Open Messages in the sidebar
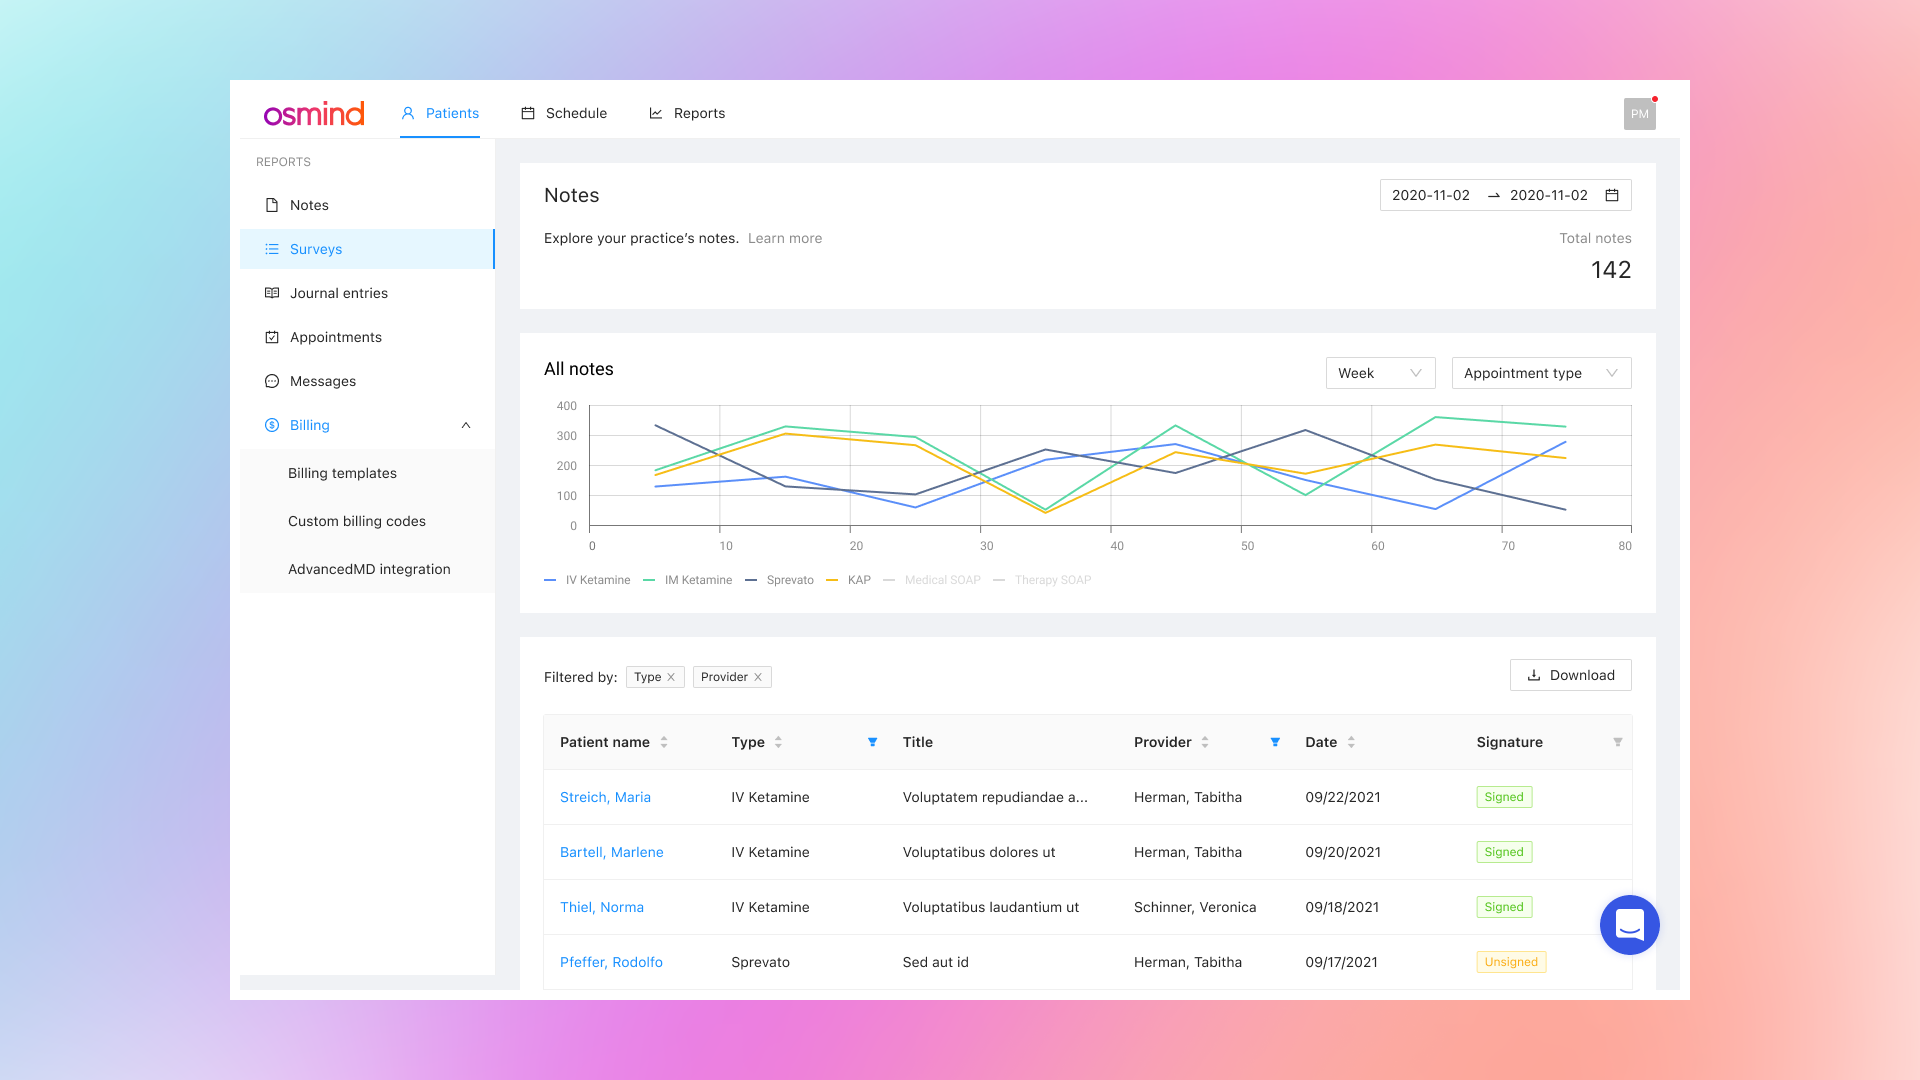Screen dimensions: 1920x1080 367,381
